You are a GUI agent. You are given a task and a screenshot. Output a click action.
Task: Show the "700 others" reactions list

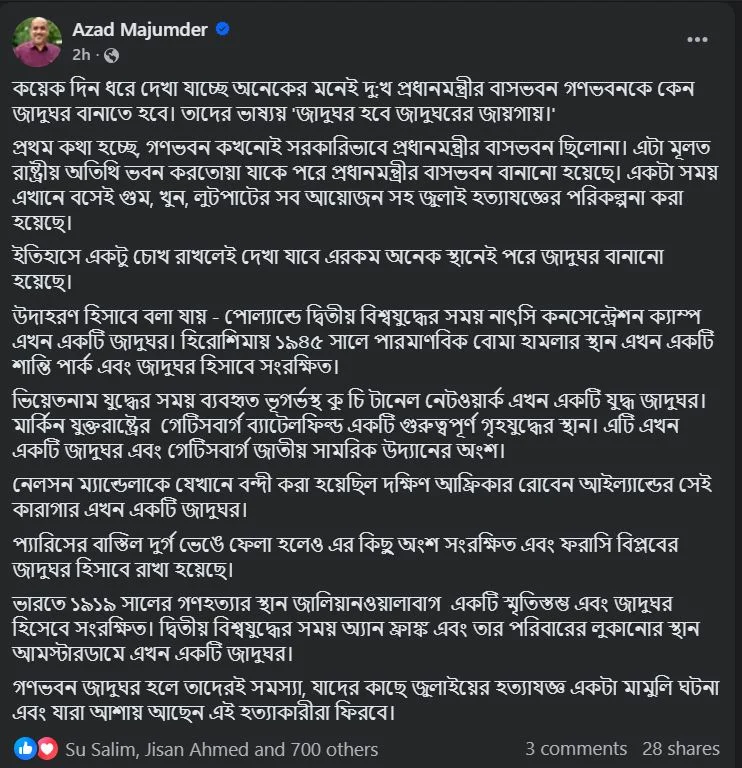click(334, 749)
